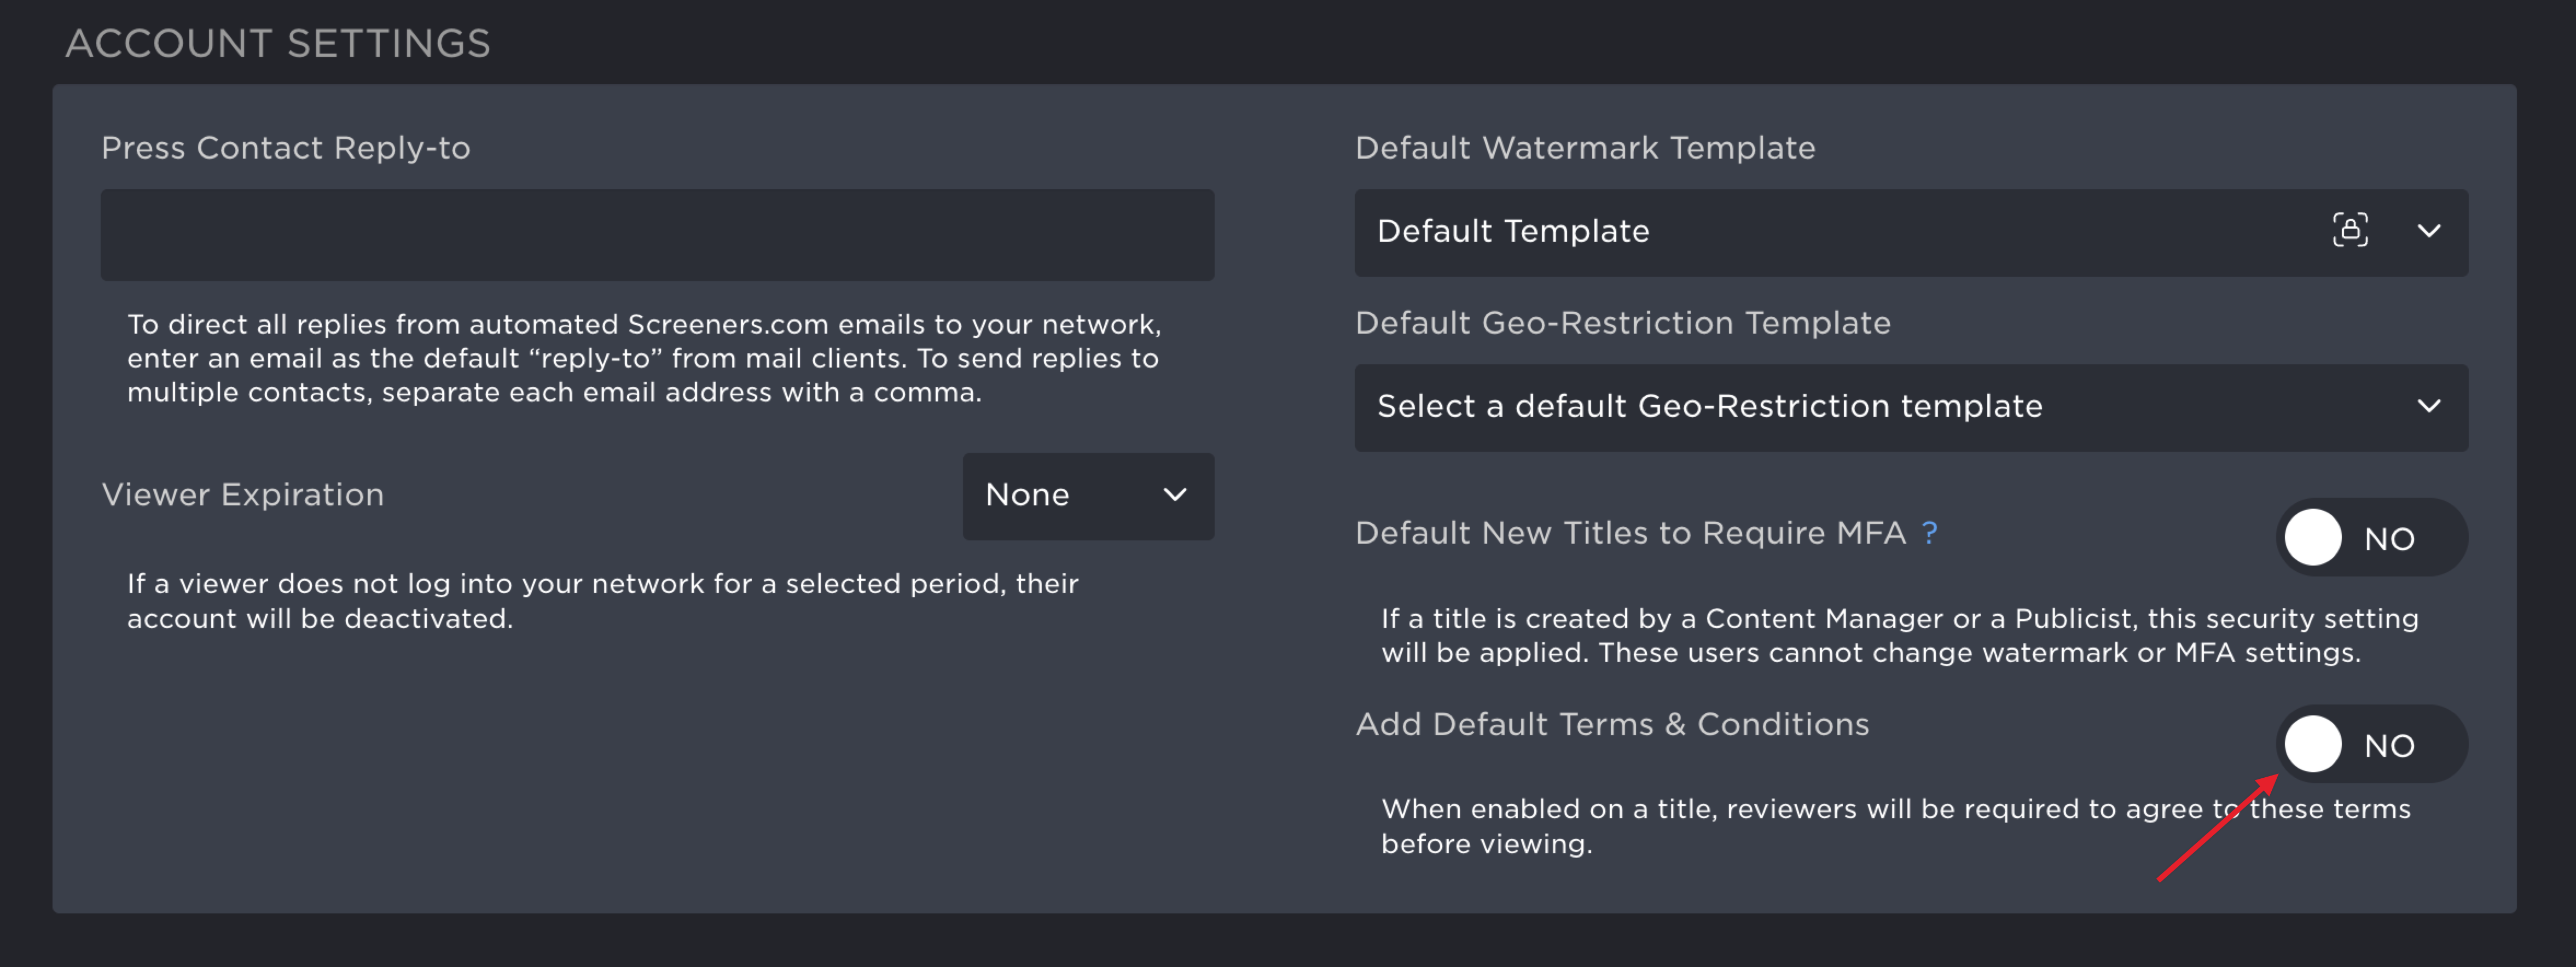The width and height of the screenshot is (2576, 967).
Task: Open the MFA help question mark
Action: pos(1929,533)
